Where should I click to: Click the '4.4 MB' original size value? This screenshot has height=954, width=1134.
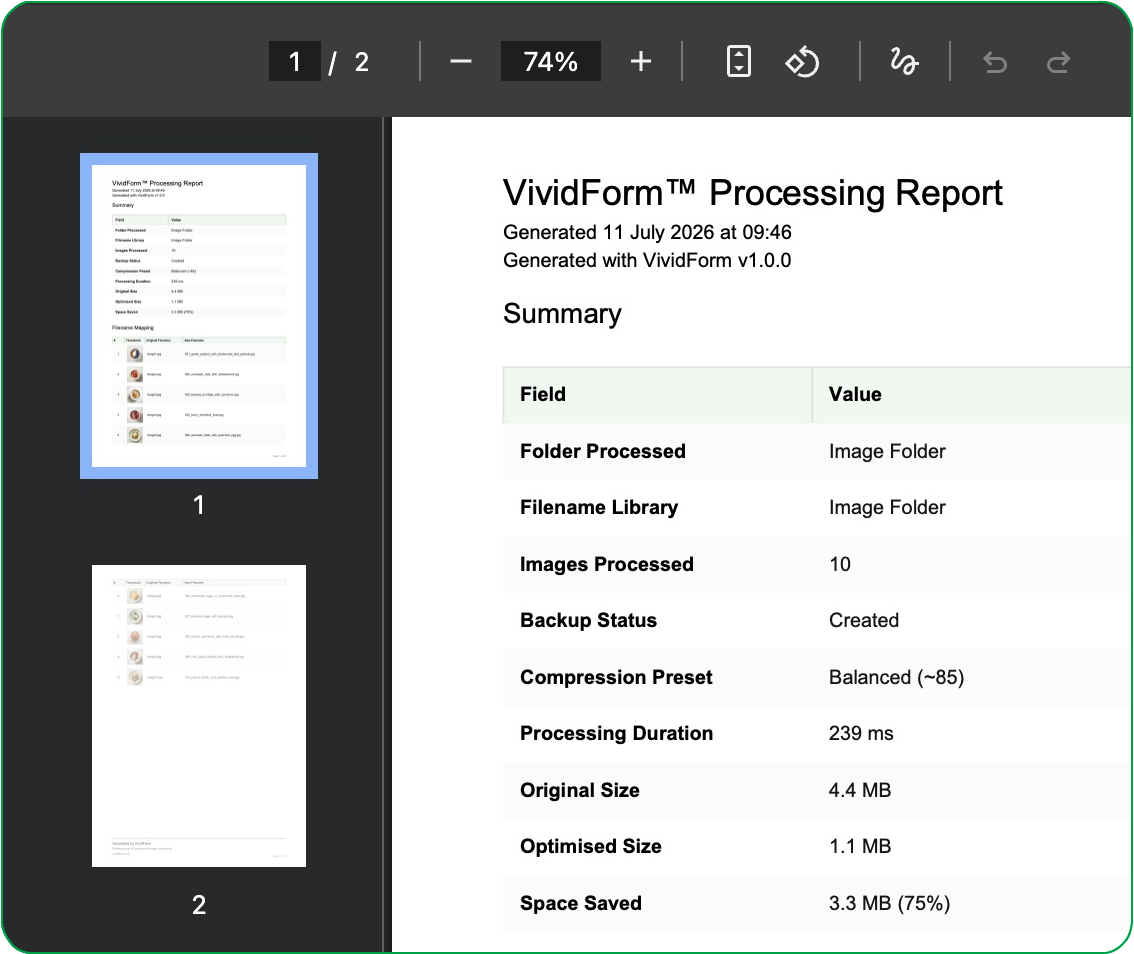click(859, 790)
